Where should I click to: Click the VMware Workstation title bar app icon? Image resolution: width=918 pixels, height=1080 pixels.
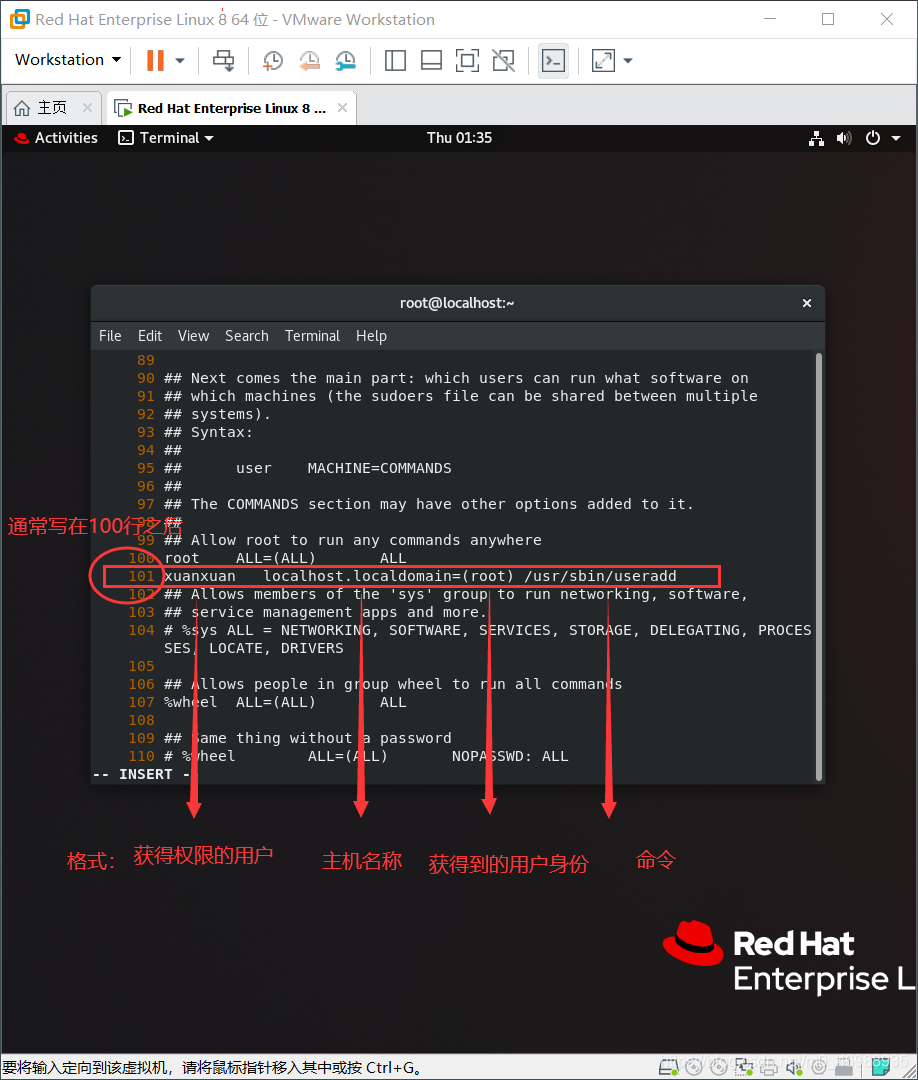point(20,19)
